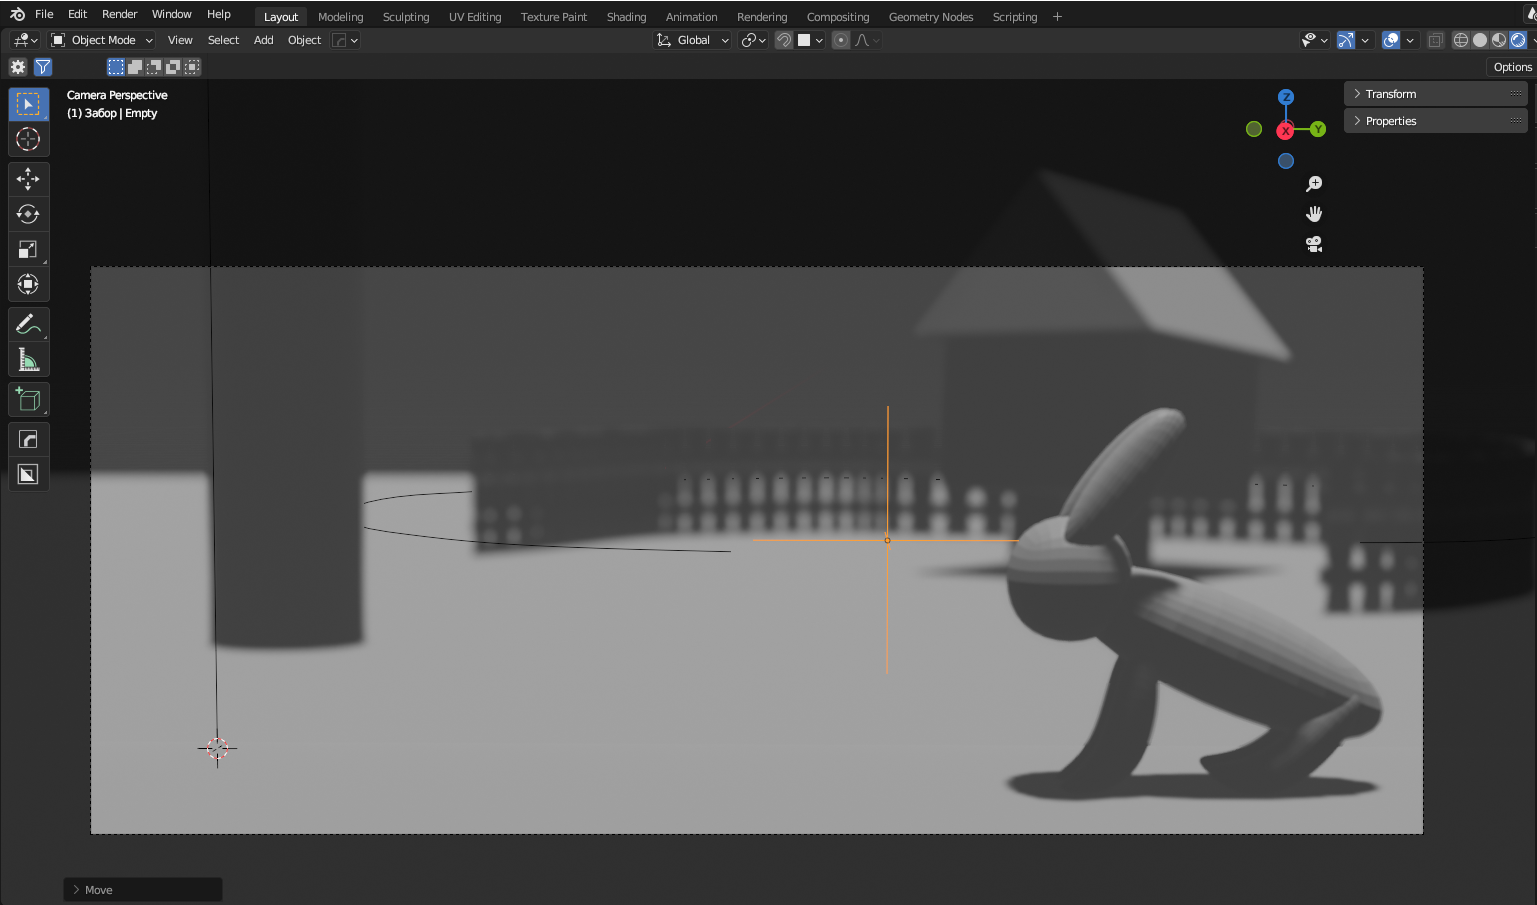Open the Object Mode dropdown
This screenshot has height=905, width=1537.
click(103, 40)
